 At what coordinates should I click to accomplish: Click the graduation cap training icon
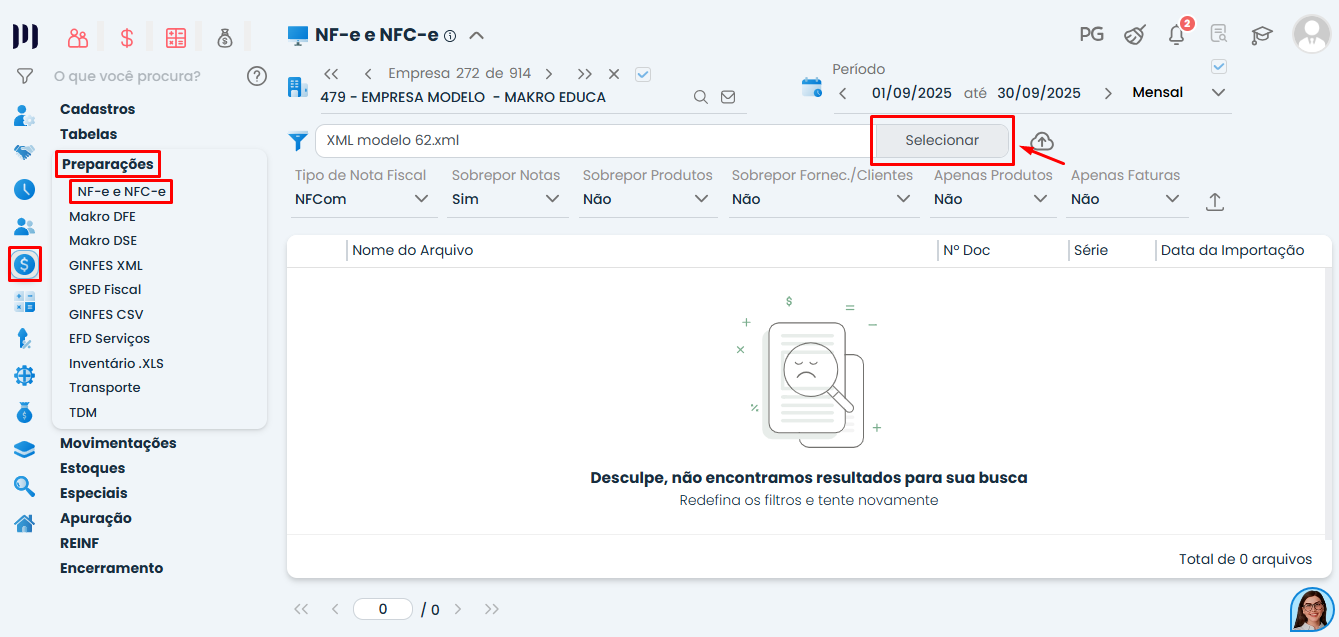click(1261, 35)
